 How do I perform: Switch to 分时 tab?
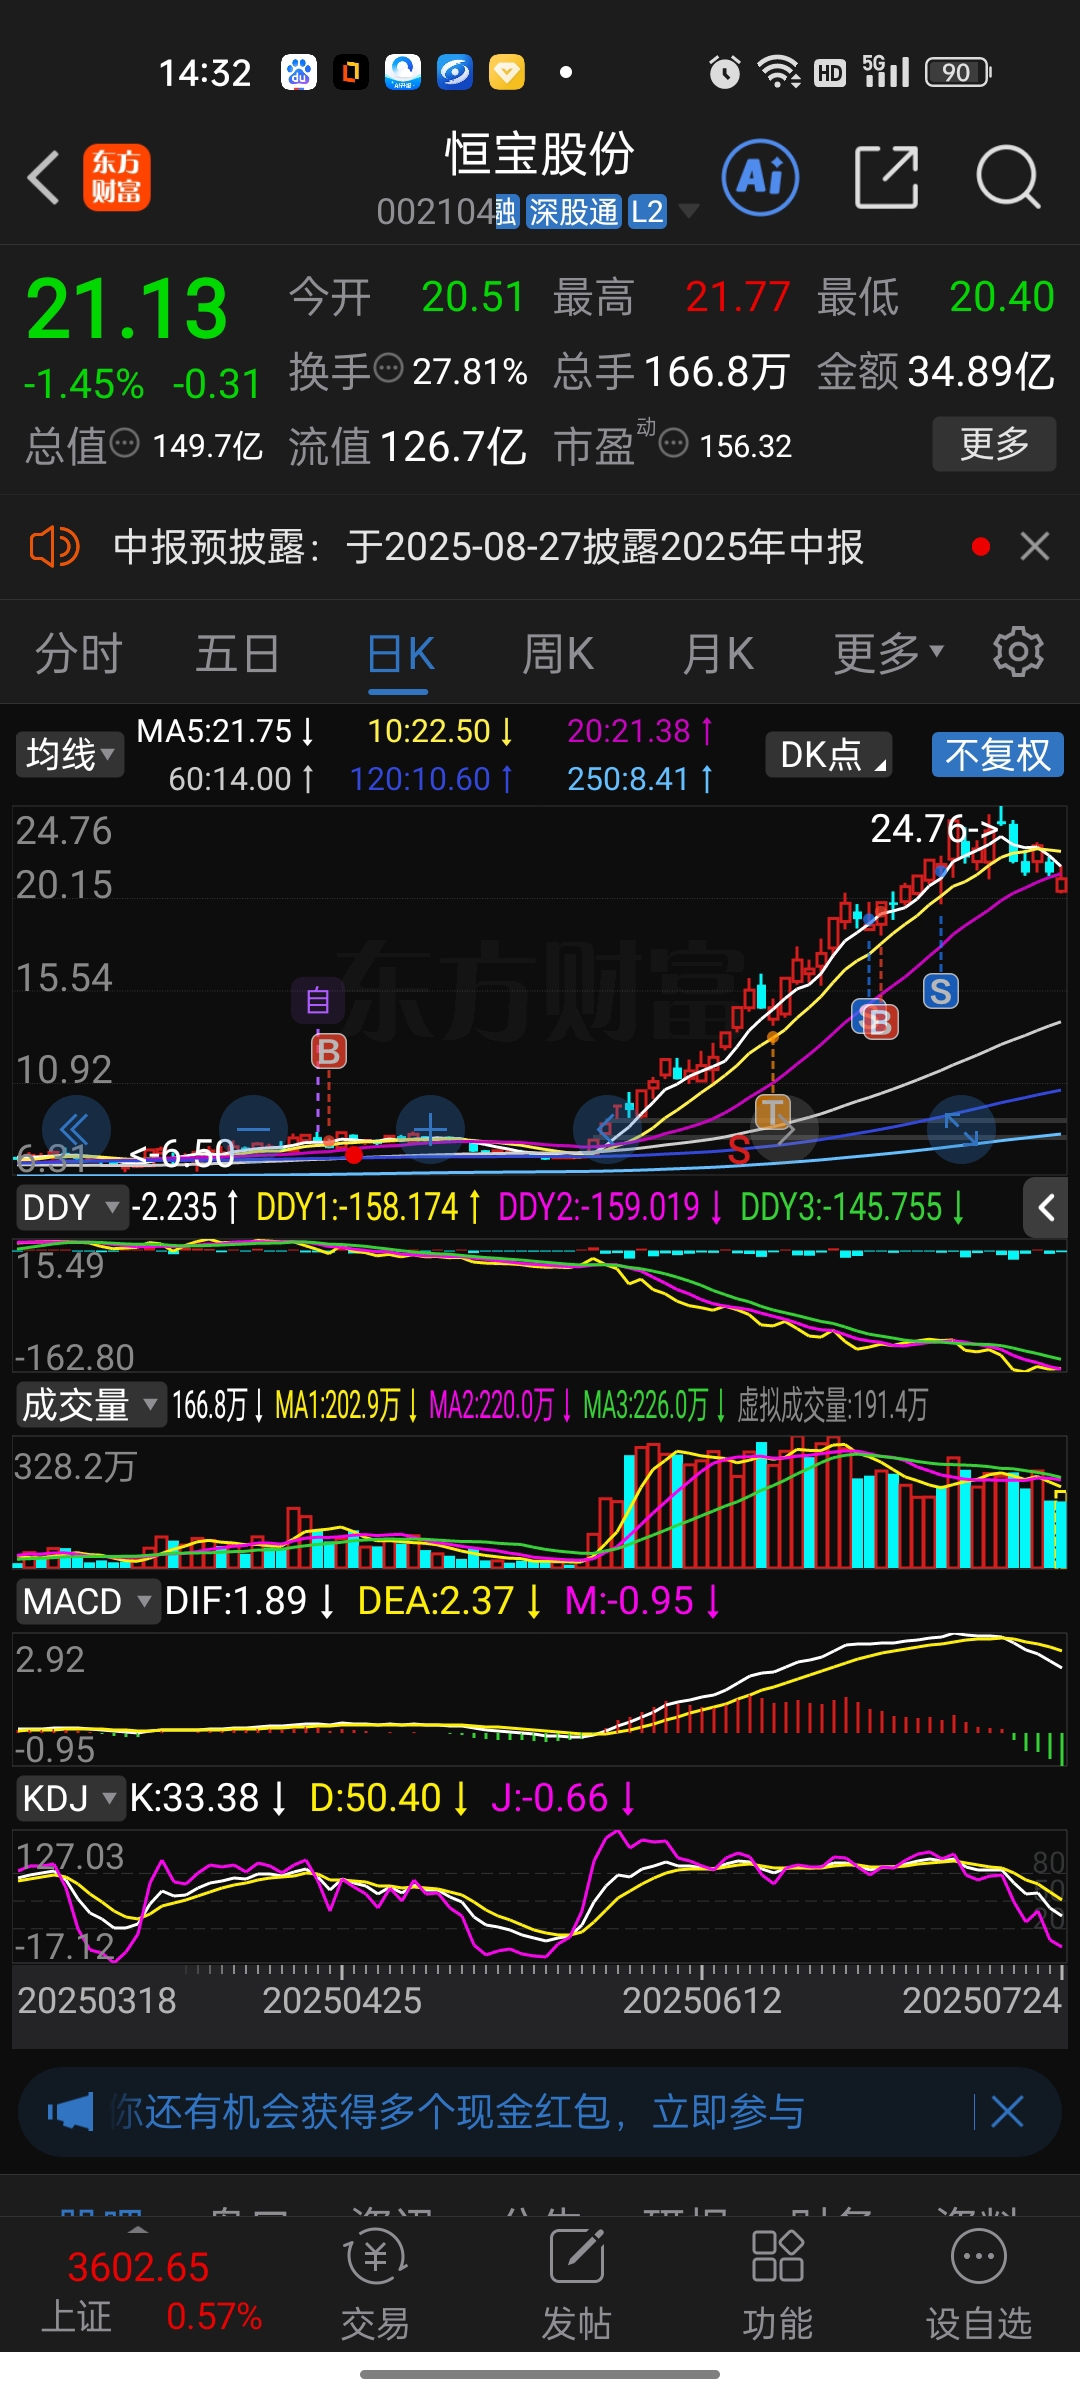78,654
